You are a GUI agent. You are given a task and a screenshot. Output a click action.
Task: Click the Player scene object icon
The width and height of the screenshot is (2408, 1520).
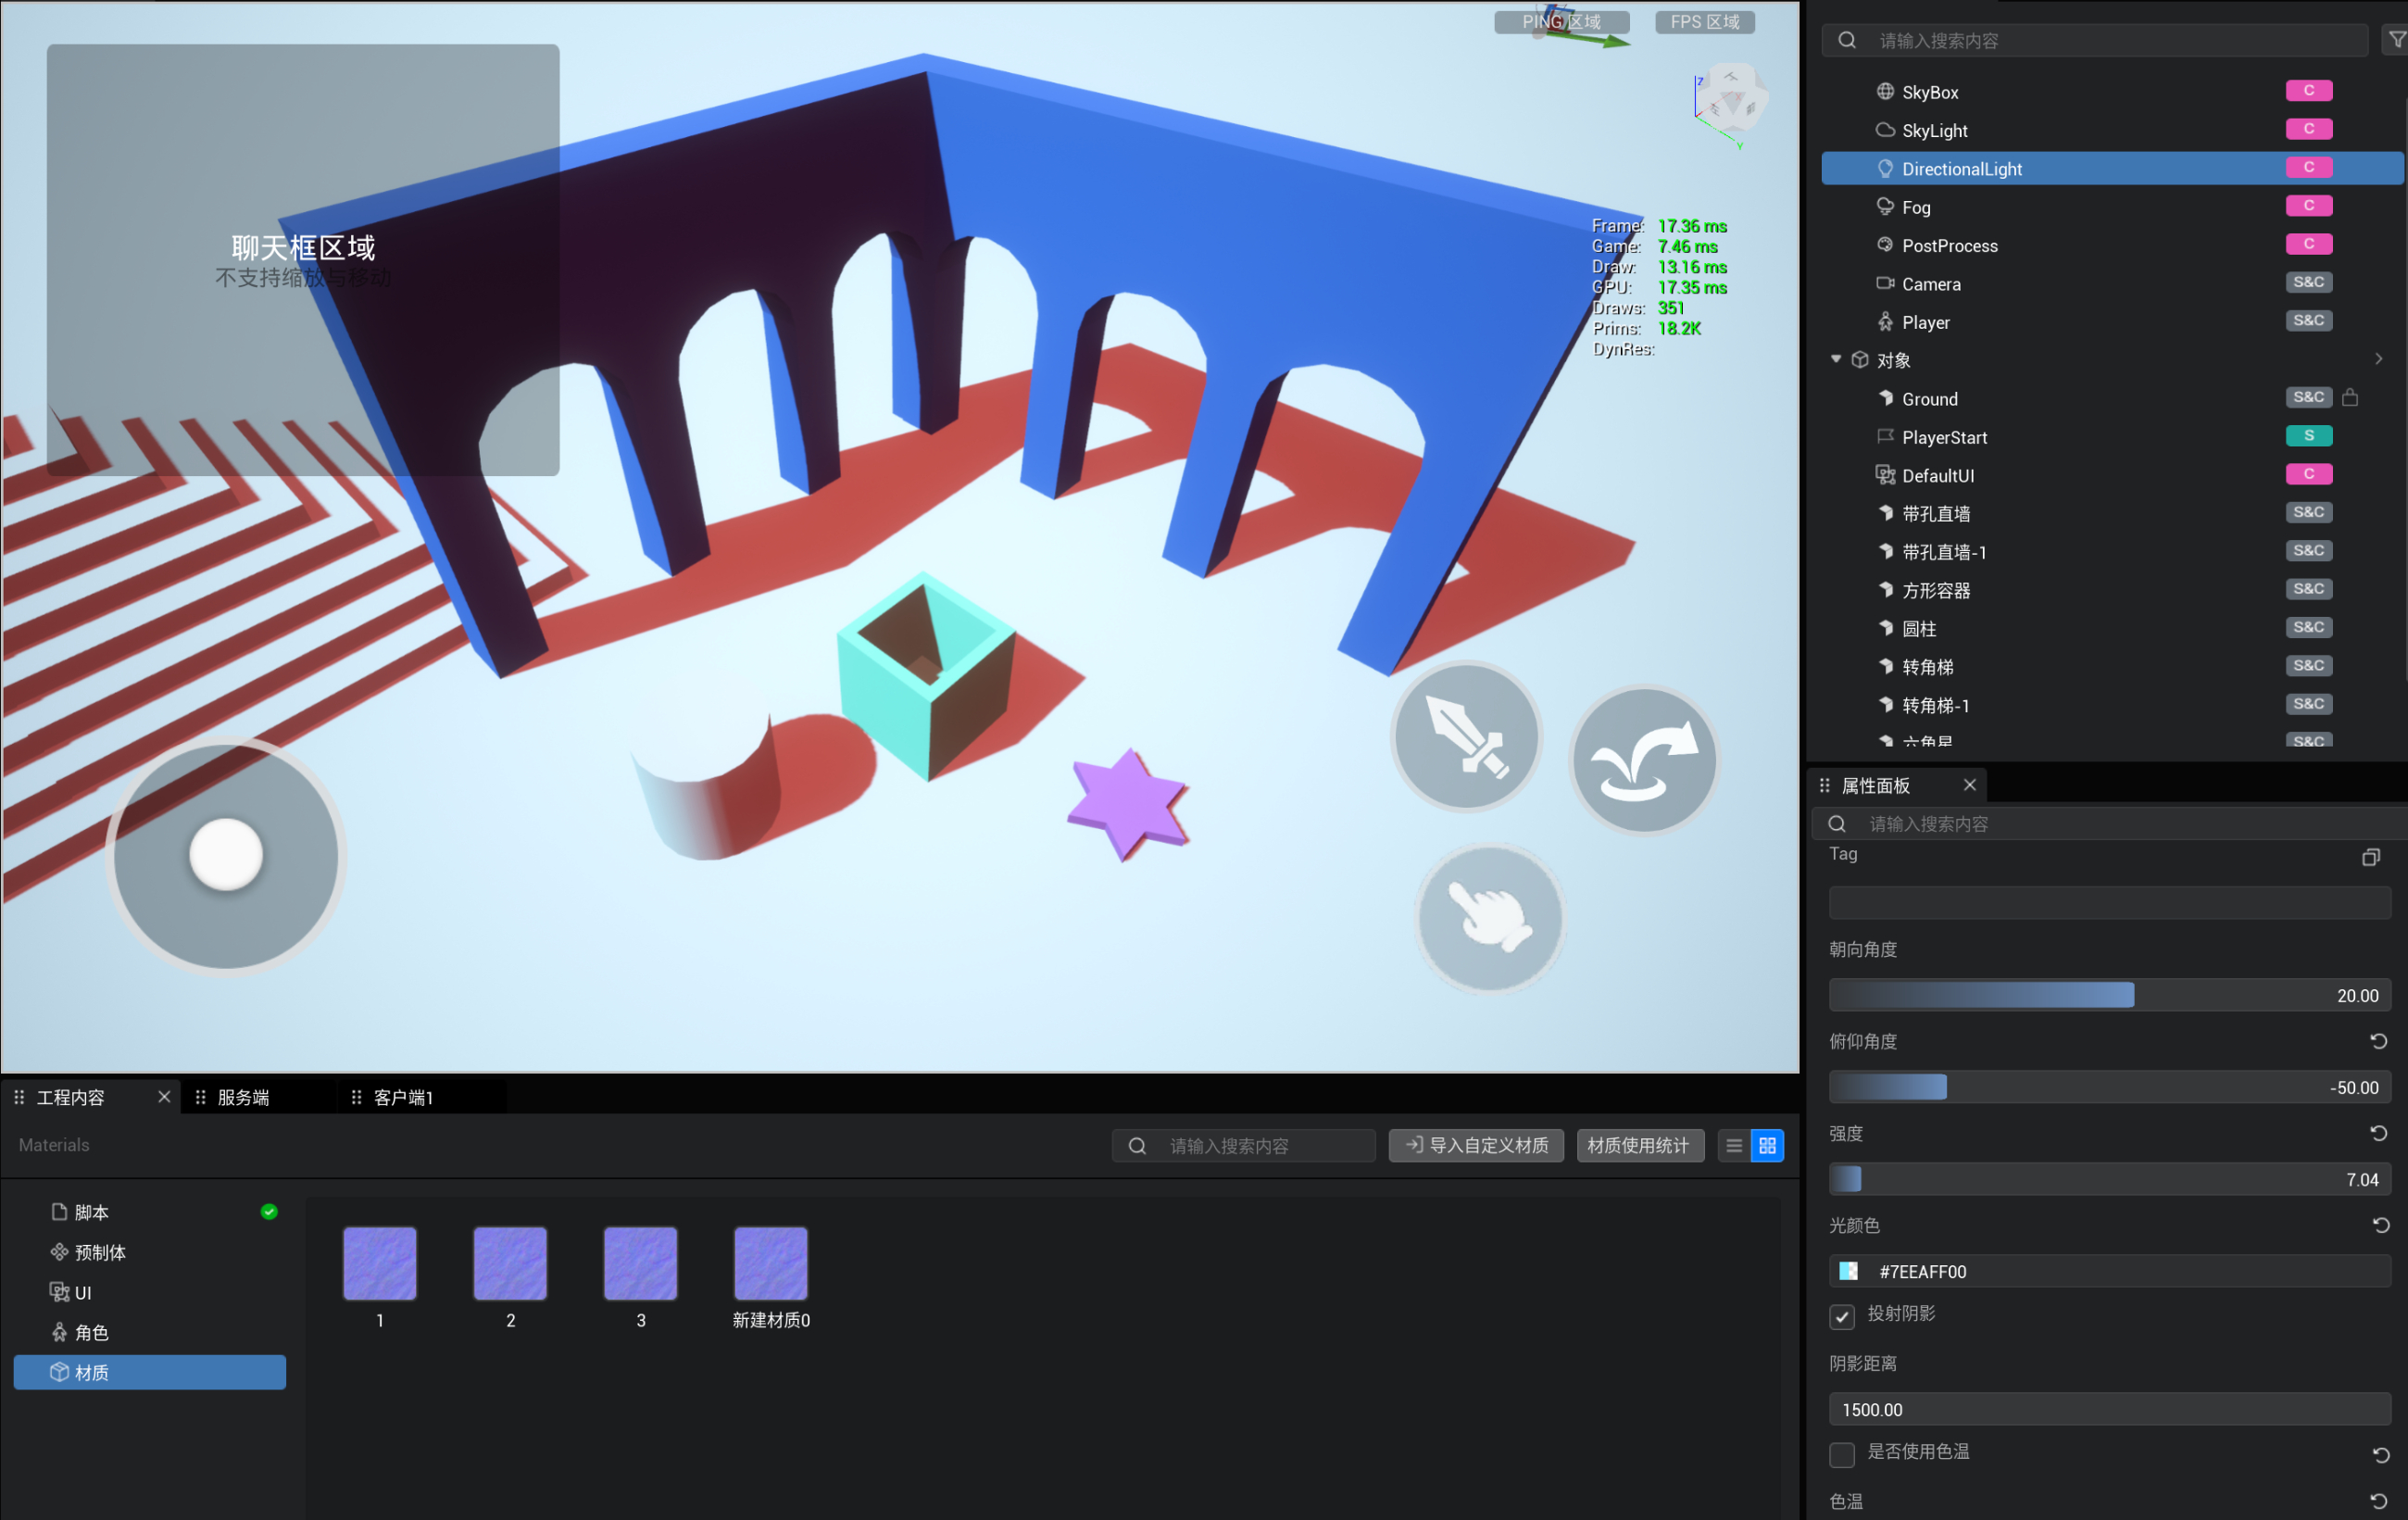(x=1883, y=322)
